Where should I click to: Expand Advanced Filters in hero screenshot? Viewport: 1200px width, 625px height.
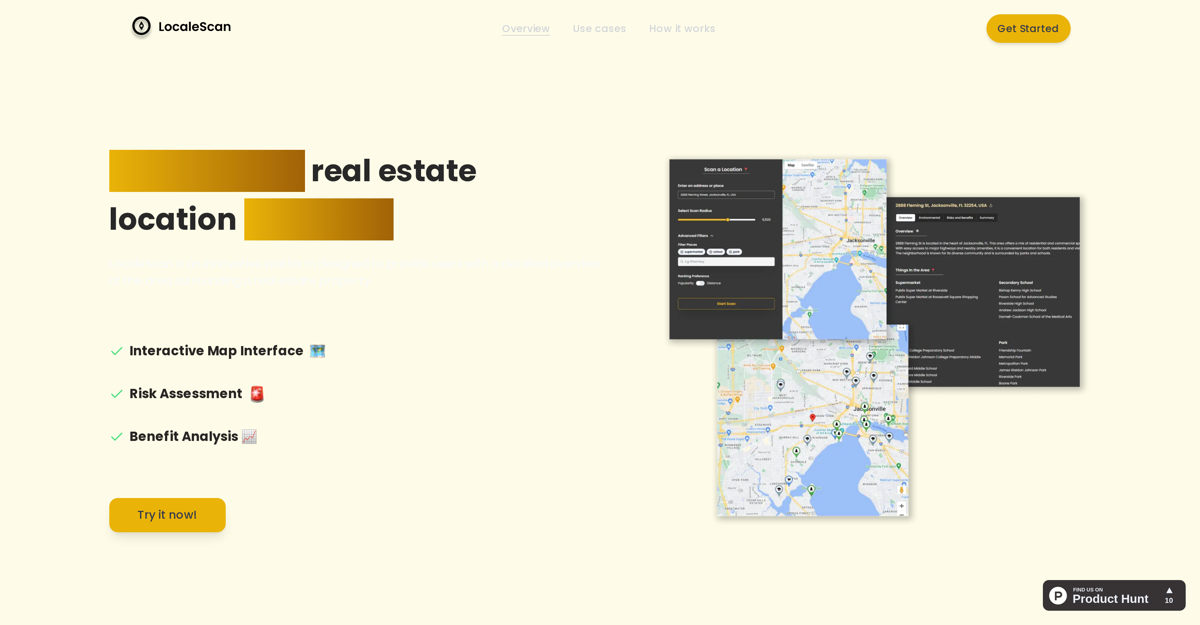[696, 236]
